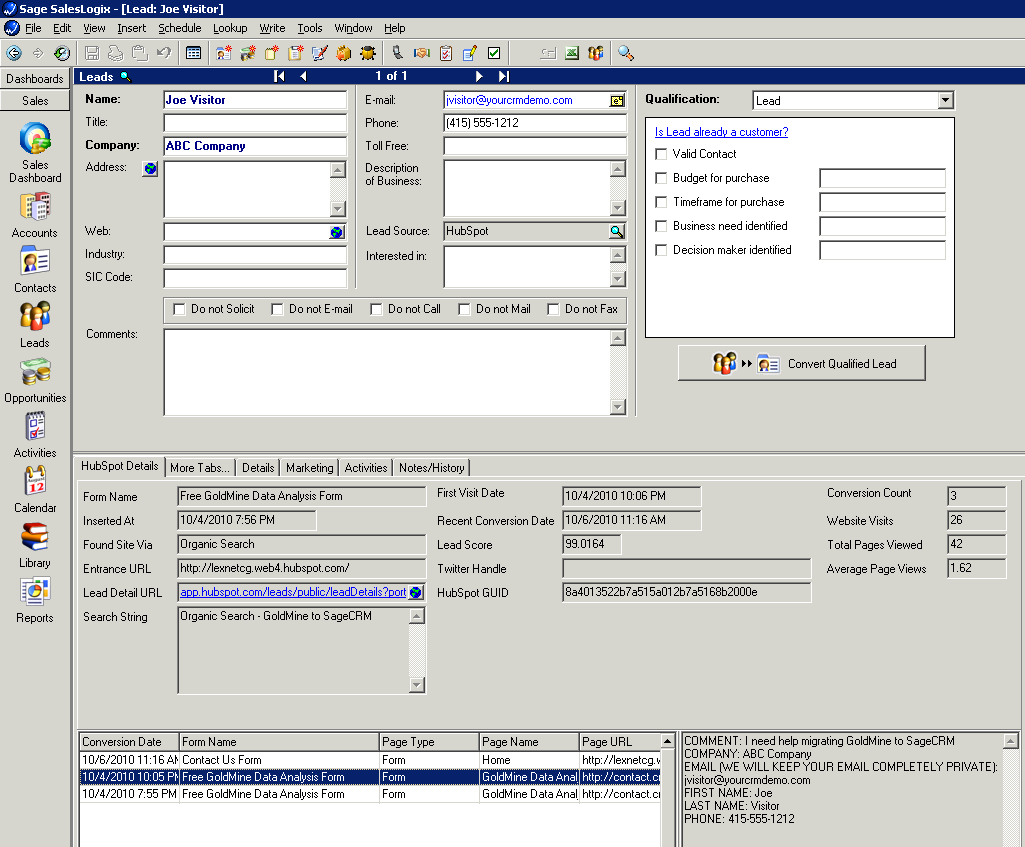Tick the Timeframe for purchase checkbox

(x=661, y=203)
